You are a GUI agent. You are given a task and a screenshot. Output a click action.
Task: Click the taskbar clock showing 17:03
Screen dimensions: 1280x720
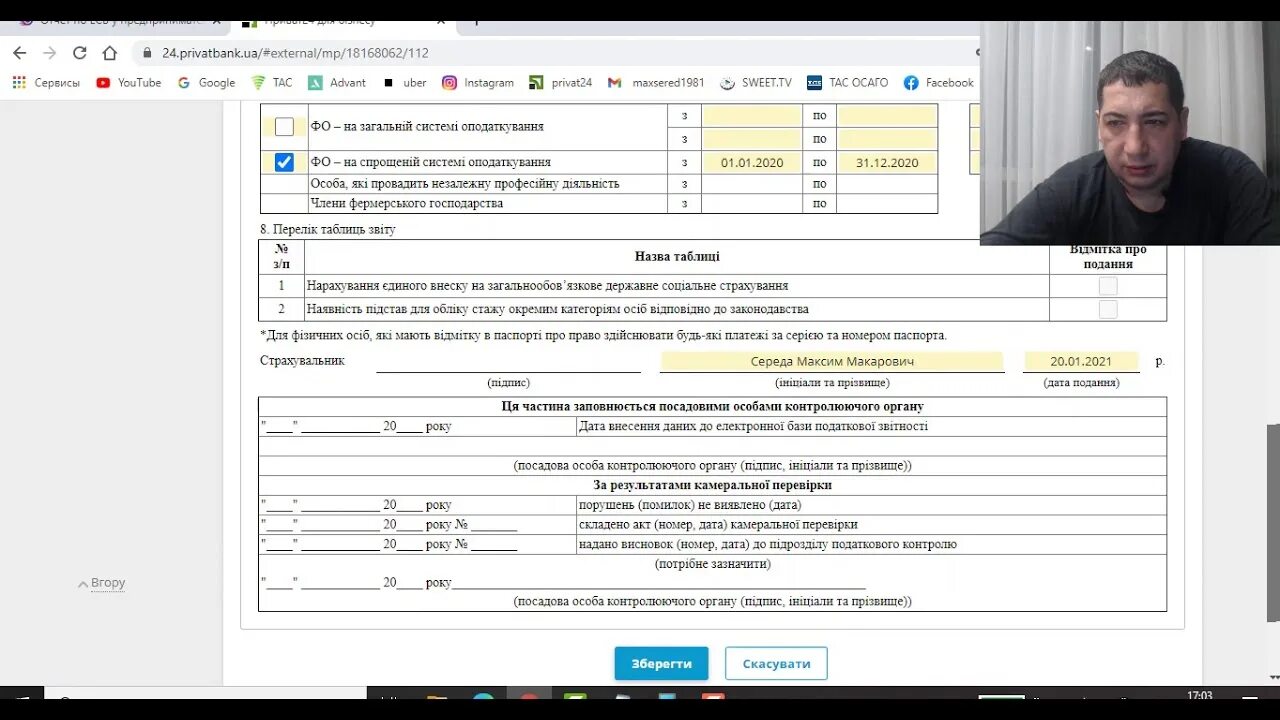tap(1200, 695)
